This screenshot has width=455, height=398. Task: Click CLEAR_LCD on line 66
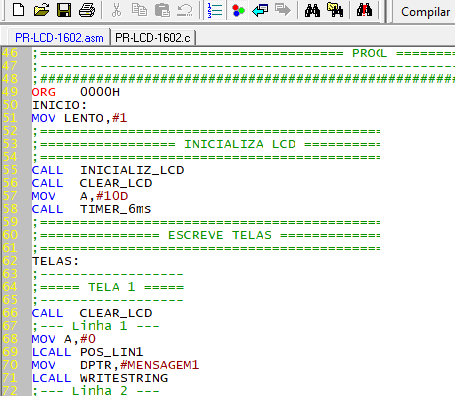point(116,313)
